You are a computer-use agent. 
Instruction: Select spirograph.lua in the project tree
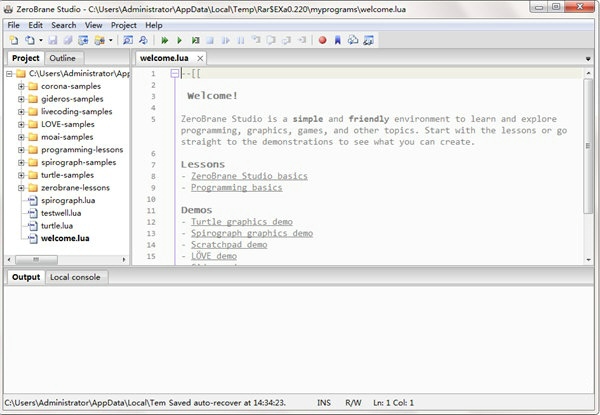click(68, 200)
